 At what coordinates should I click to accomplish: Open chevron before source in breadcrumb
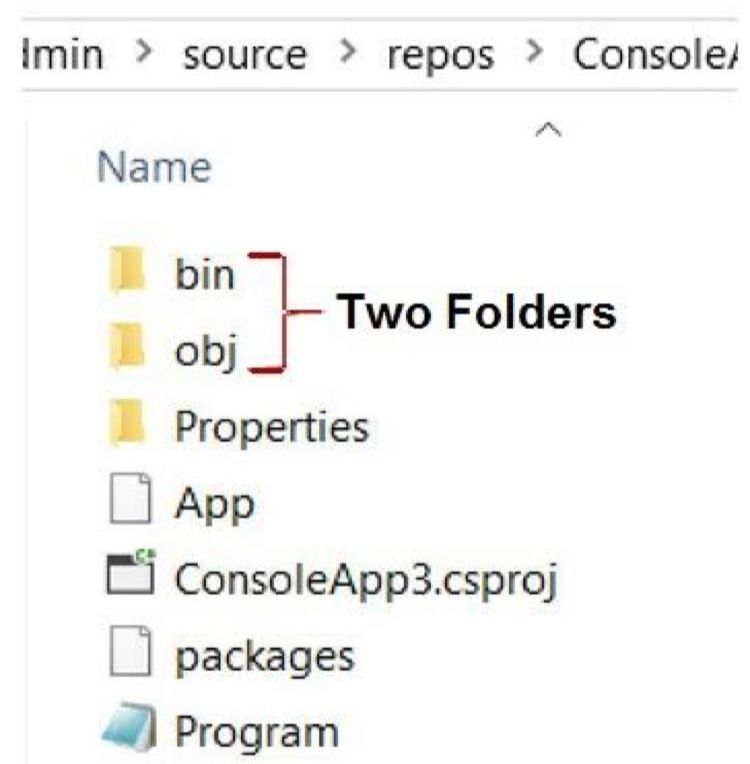[144, 51]
